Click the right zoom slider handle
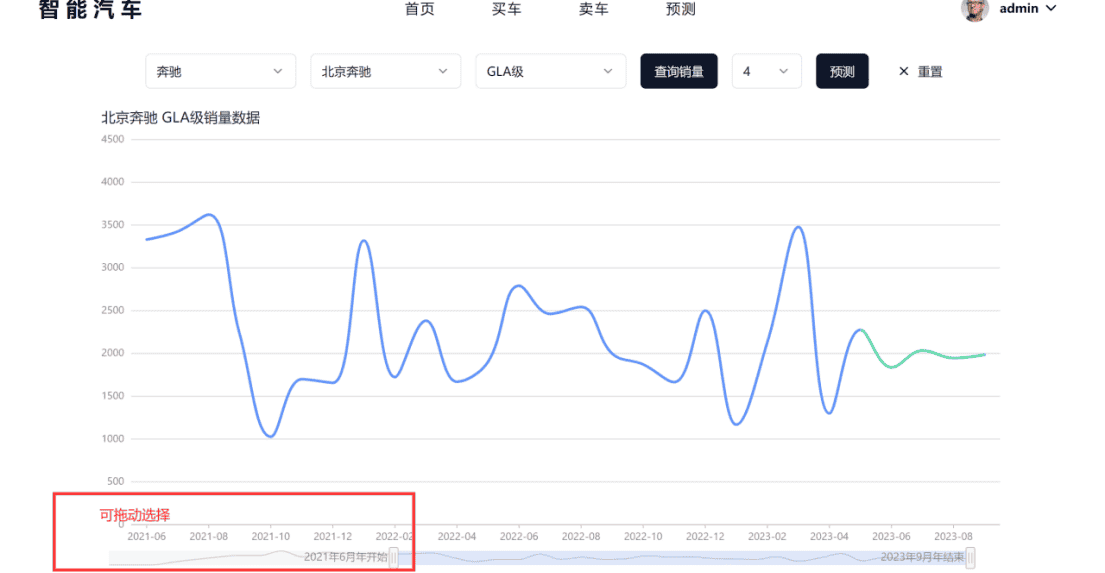The height and width of the screenshot is (573, 1105). (x=970, y=557)
